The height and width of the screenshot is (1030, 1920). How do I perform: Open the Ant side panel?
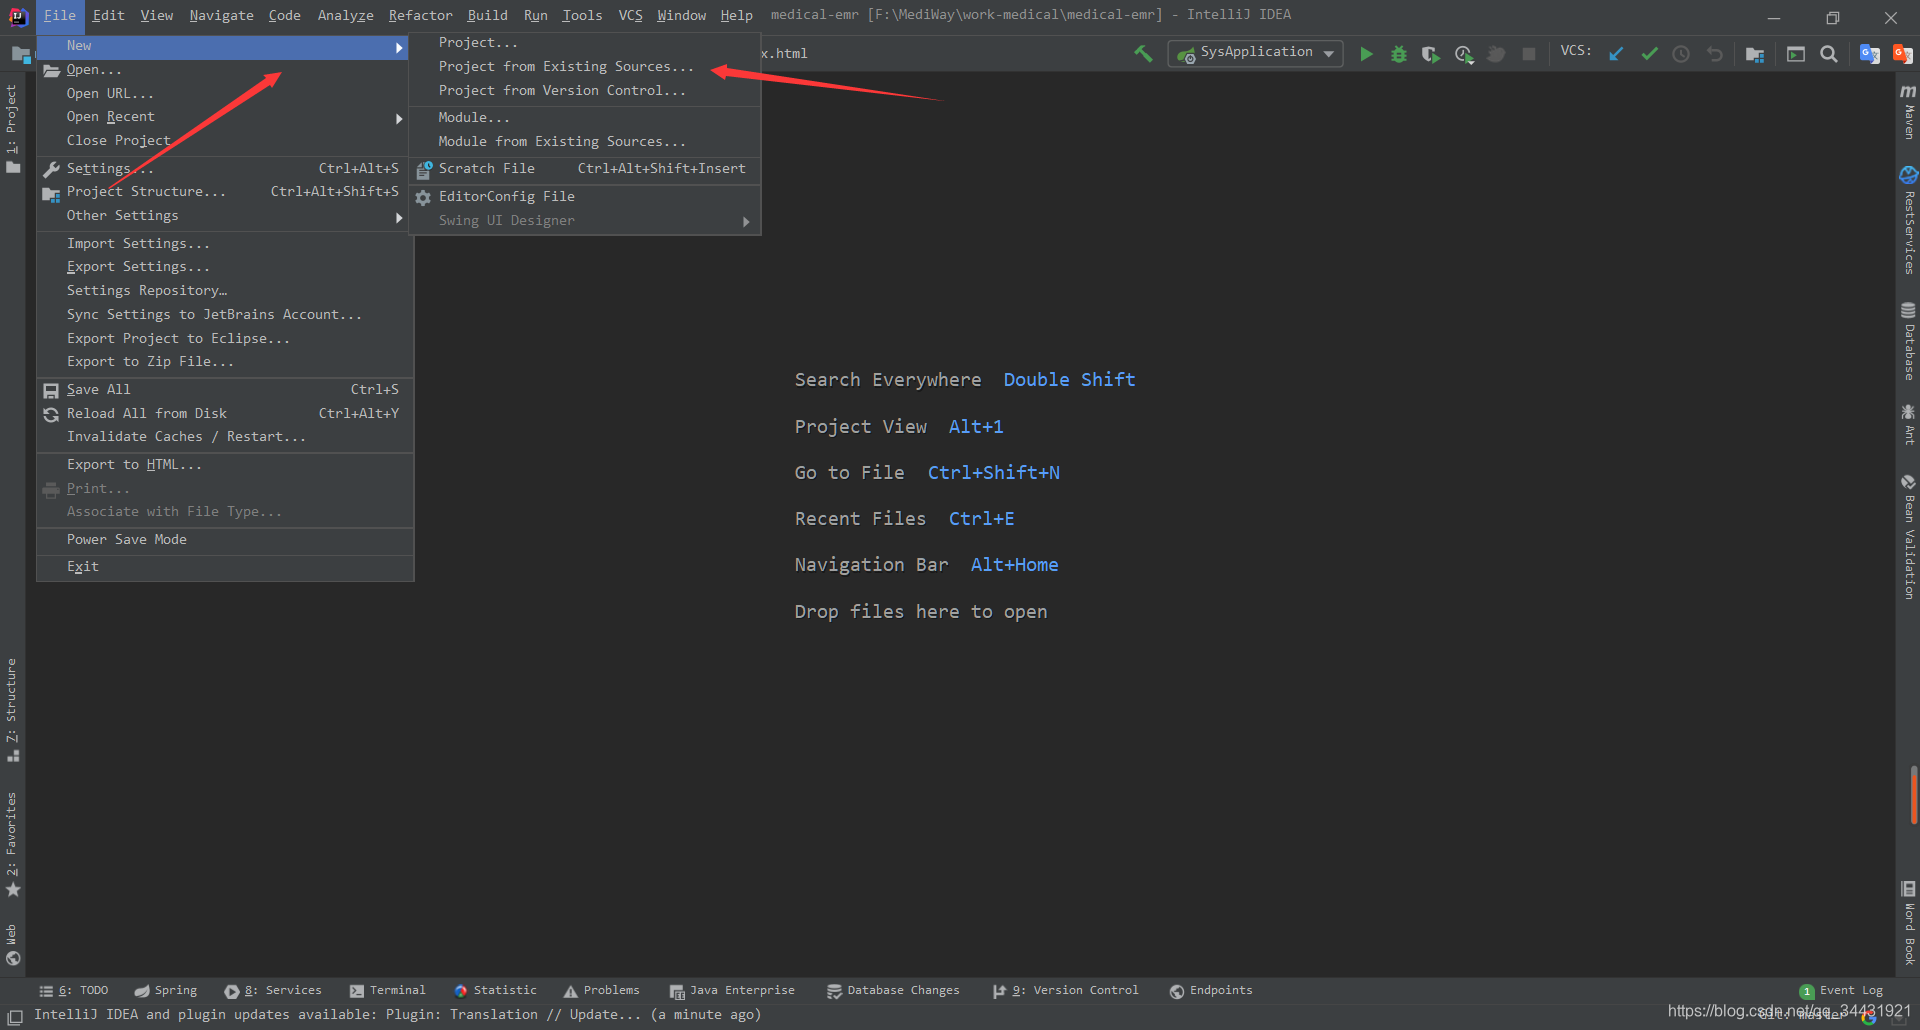[1908, 424]
